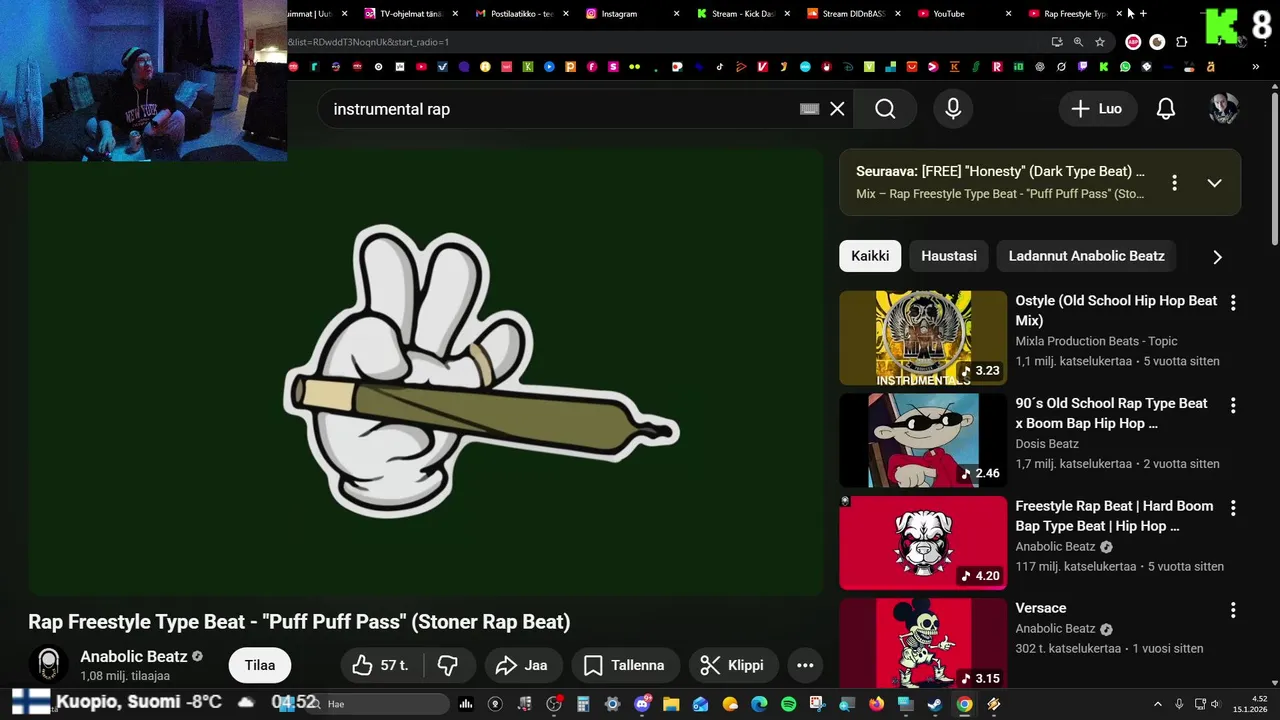Click the taskbar Hae search box
Image resolution: width=1280 pixels, height=720 pixels.
(378, 704)
